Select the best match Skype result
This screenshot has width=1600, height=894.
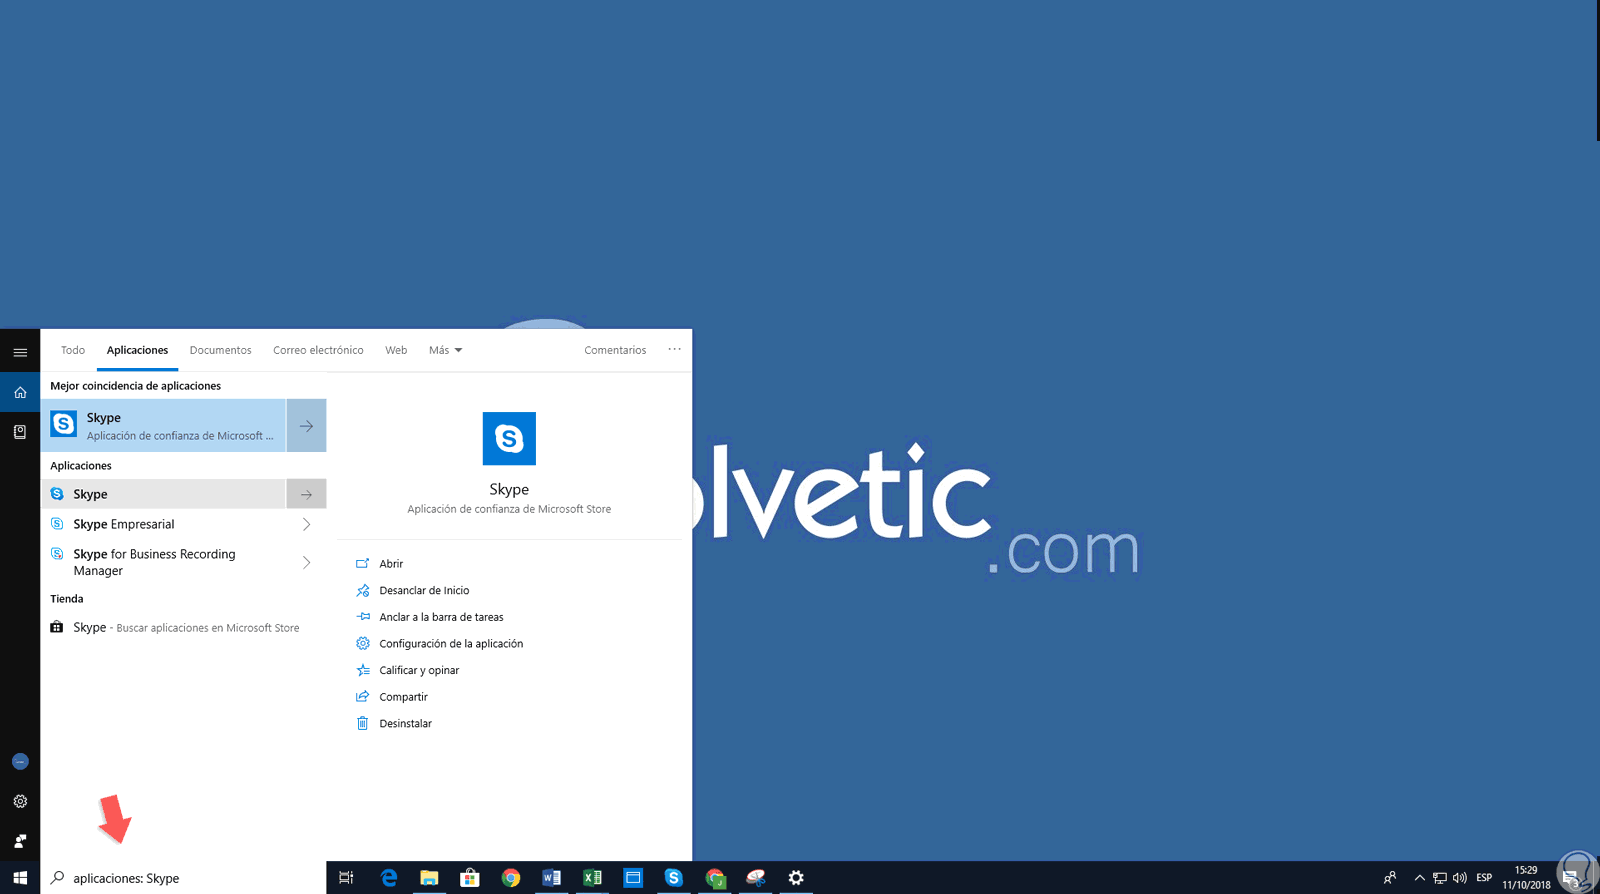click(x=164, y=426)
